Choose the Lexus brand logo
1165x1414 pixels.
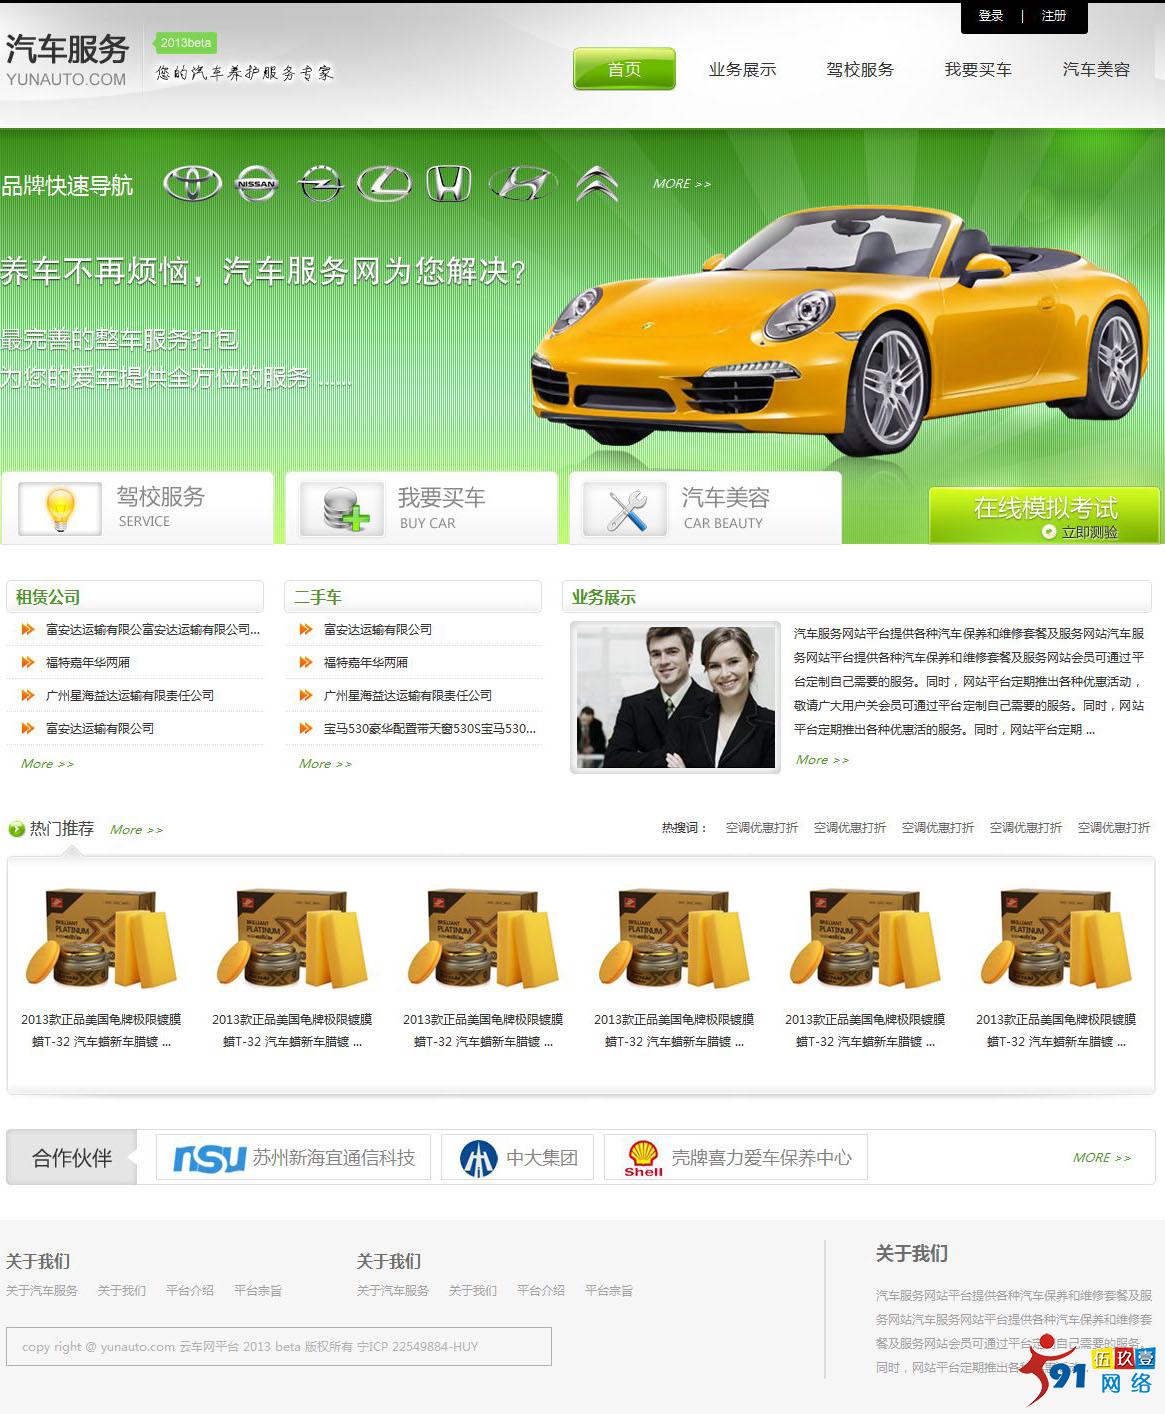(384, 183)
